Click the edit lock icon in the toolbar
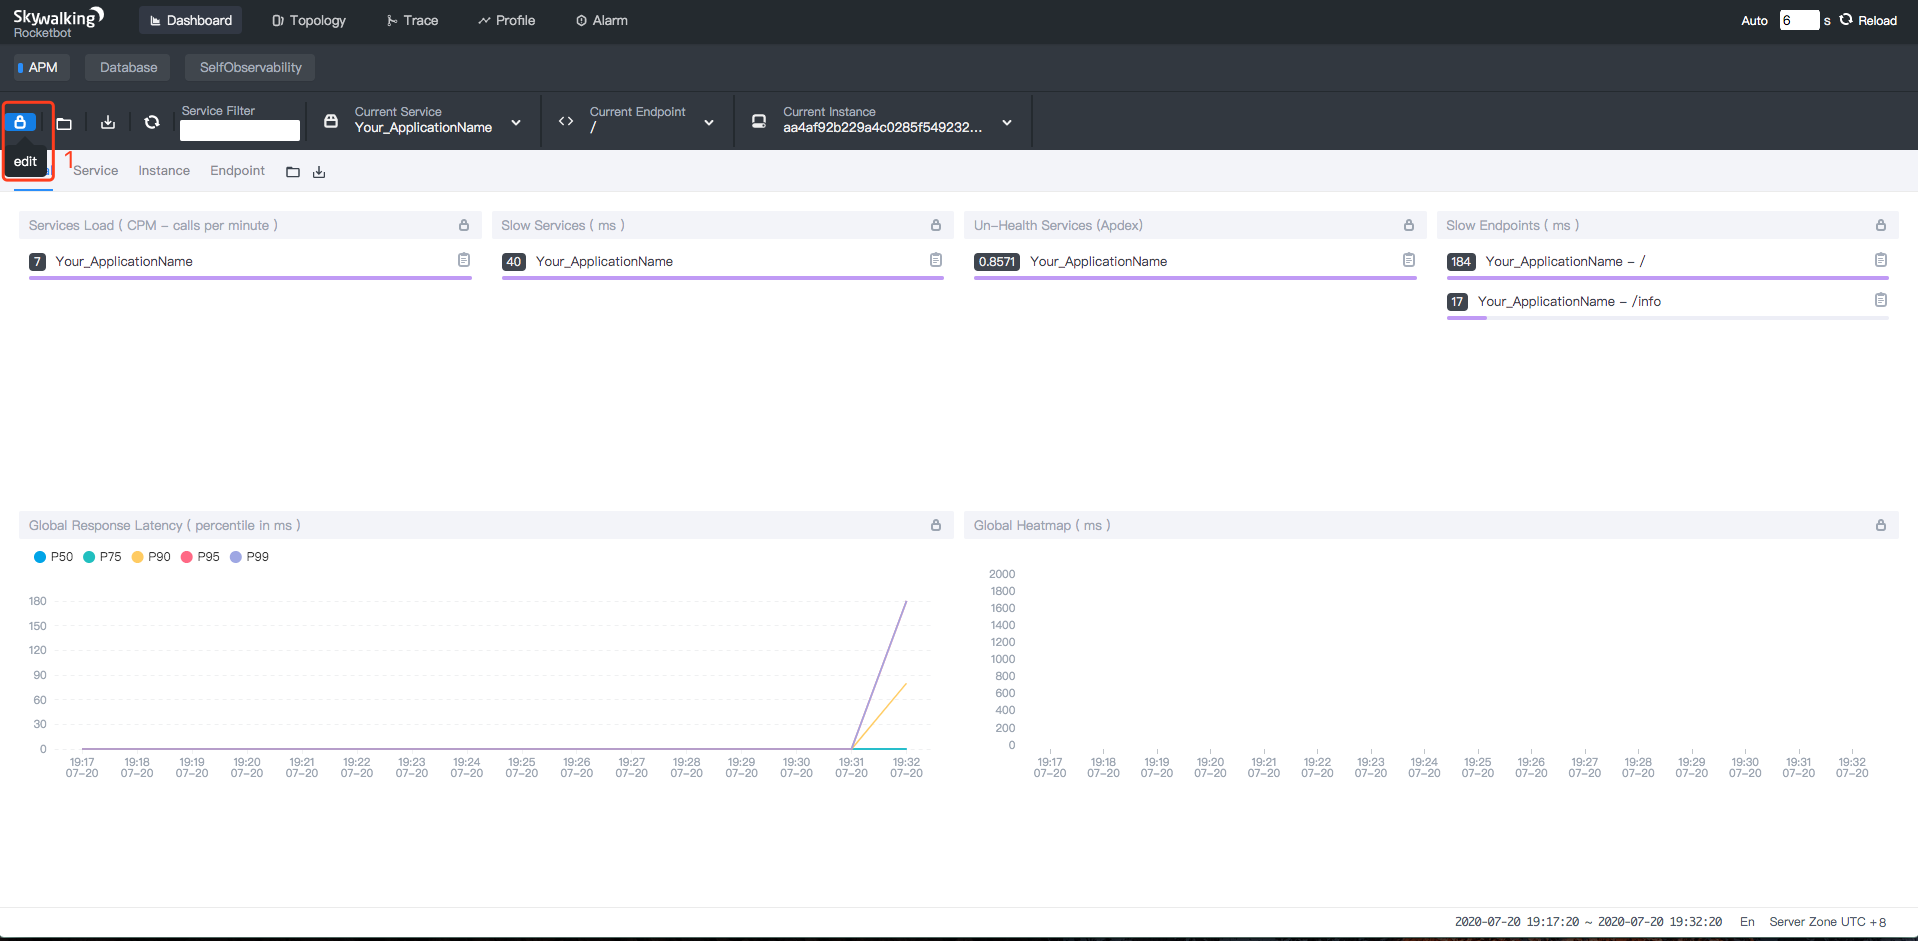This screenshot has width=1918, height=941. pos(20,122)
